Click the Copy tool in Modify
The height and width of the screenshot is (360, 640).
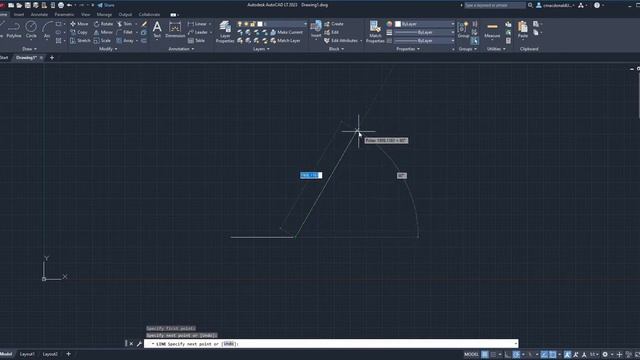click(79, 32)
